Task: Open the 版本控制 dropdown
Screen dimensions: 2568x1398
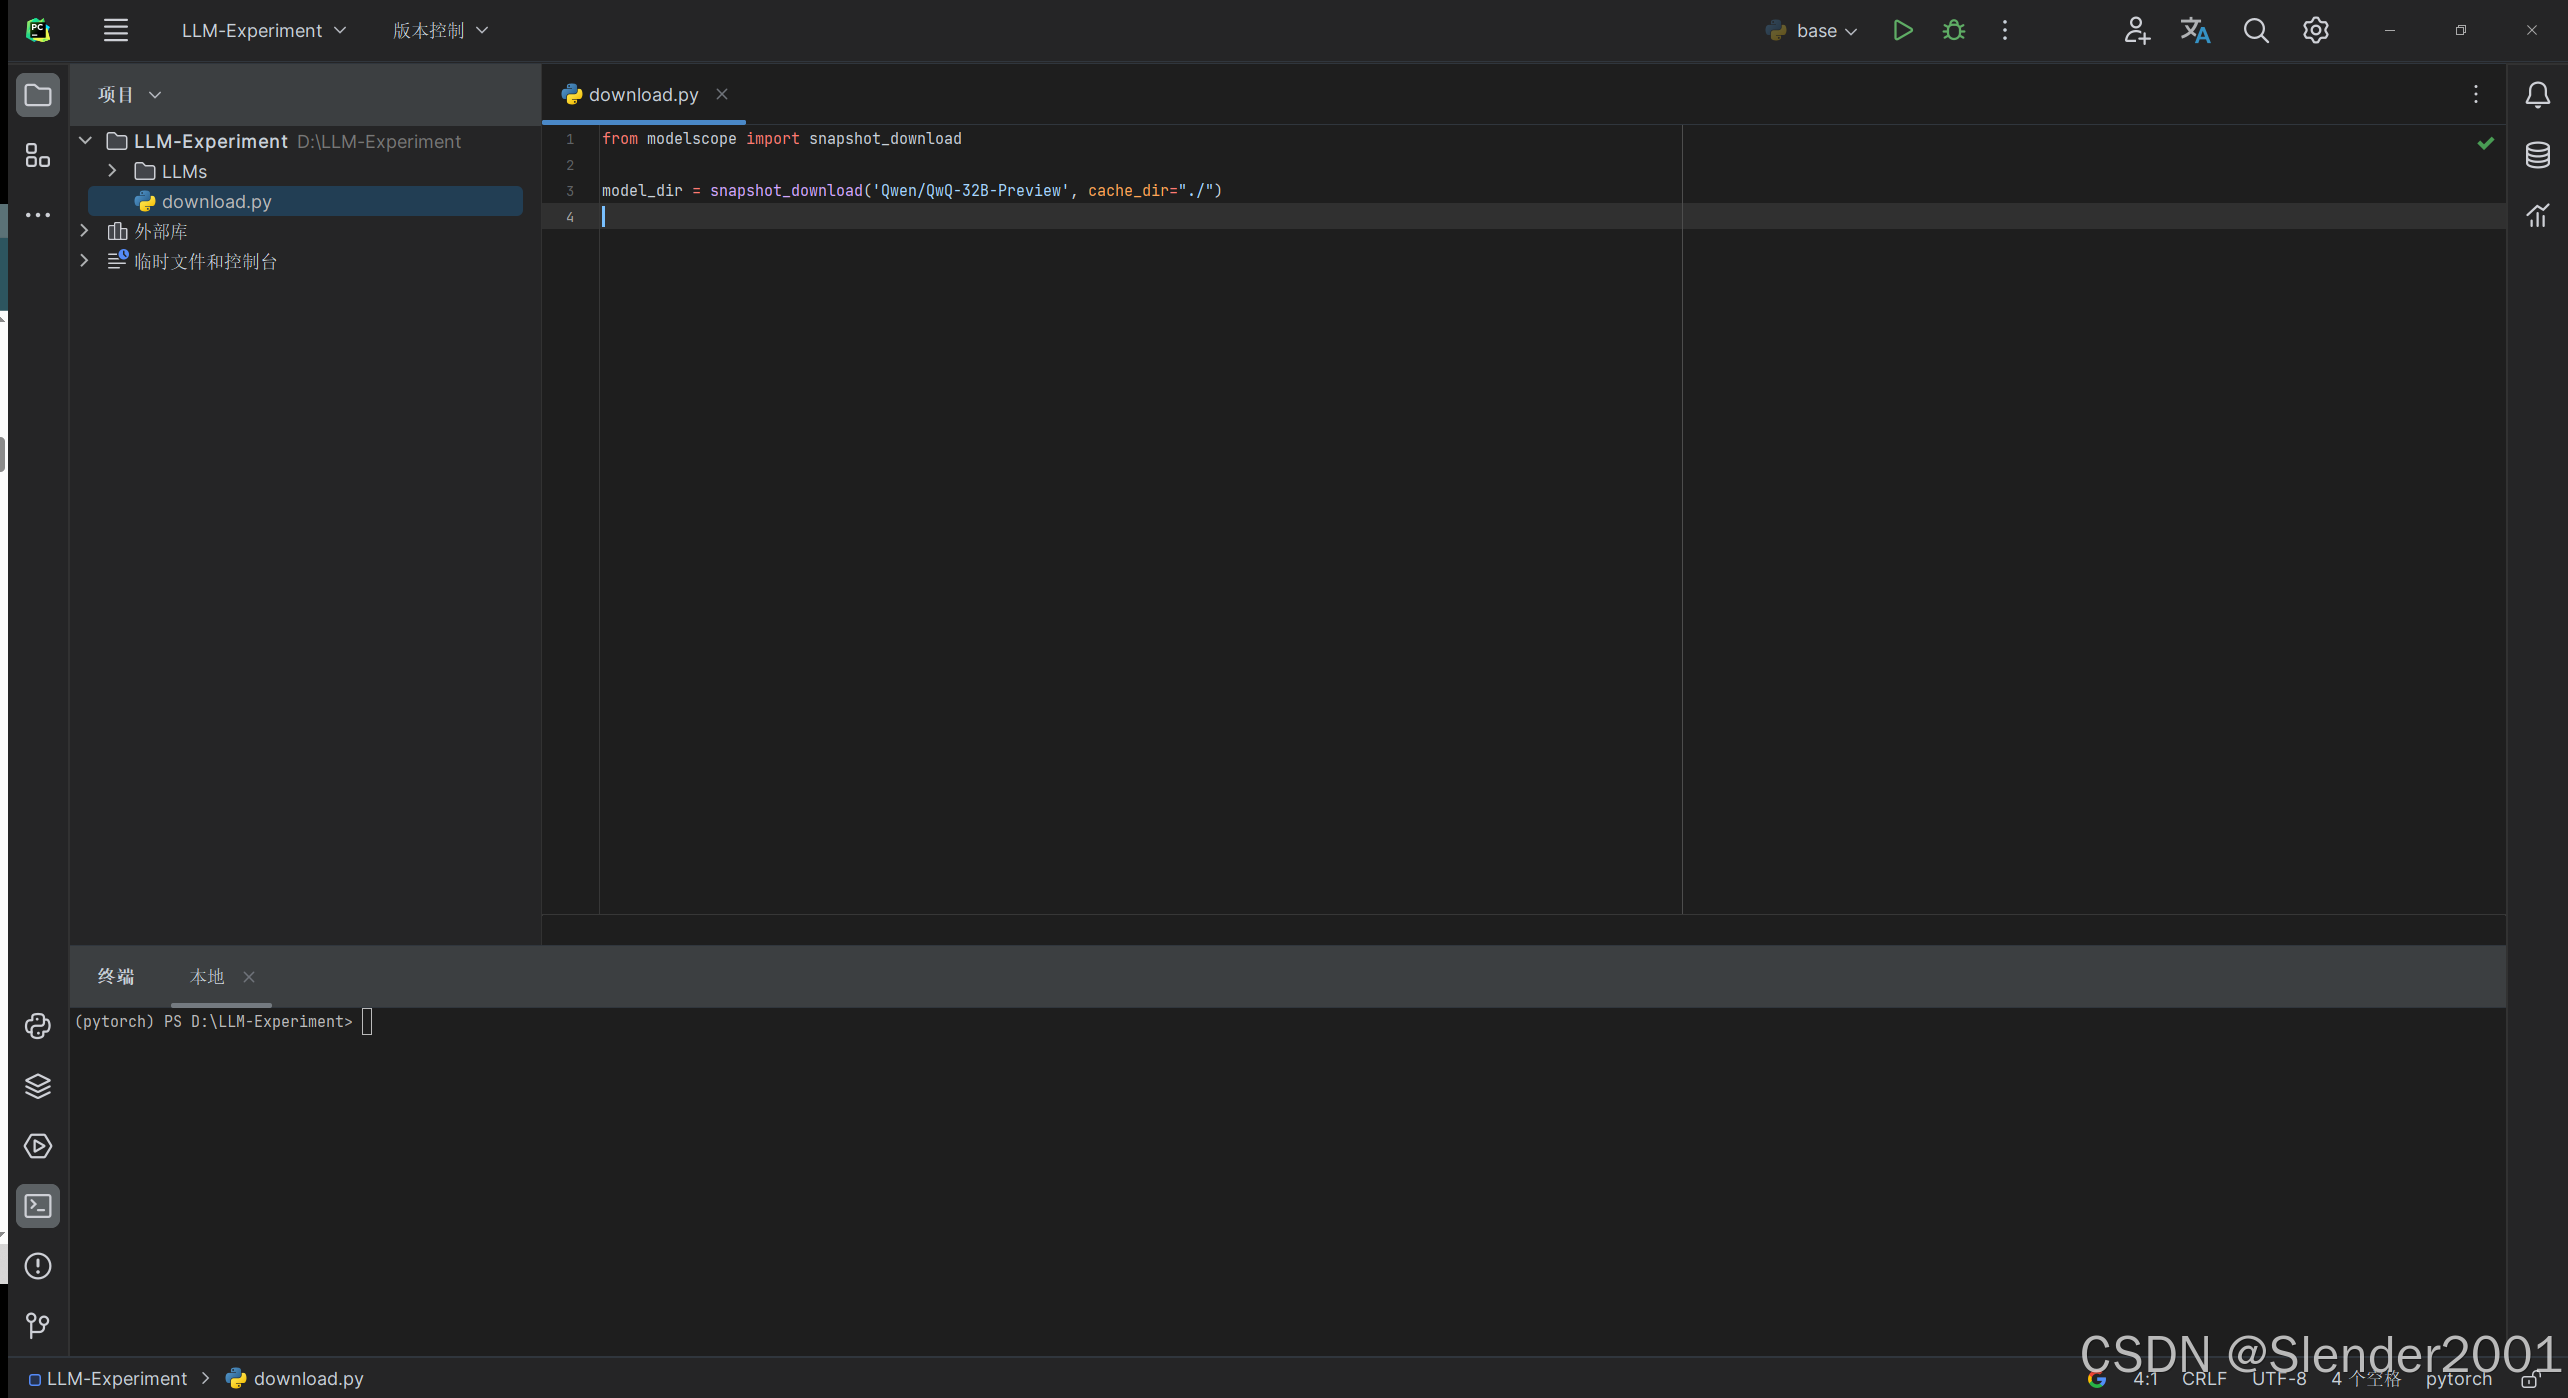Action: (x=440, y=30)
